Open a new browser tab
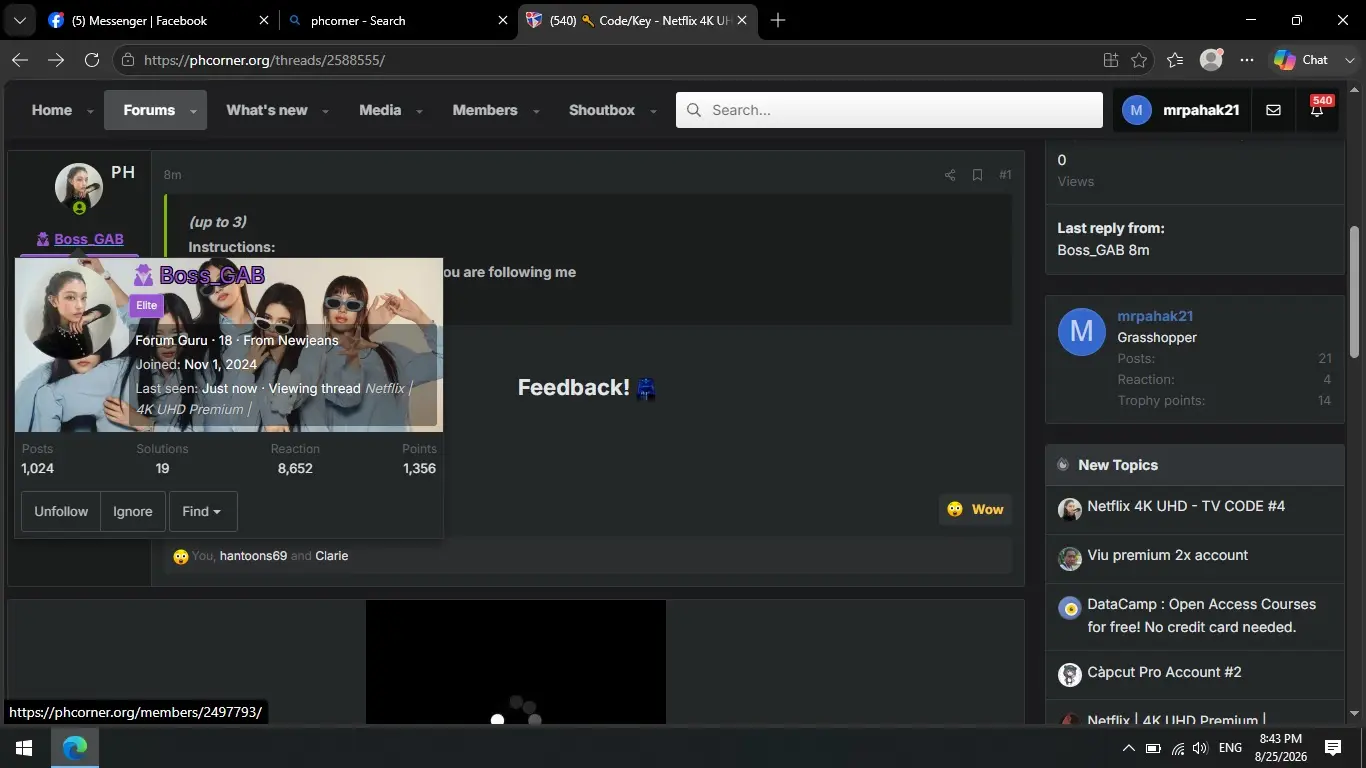Screen dimensions: 1366x768 click(x=778, y=20)
